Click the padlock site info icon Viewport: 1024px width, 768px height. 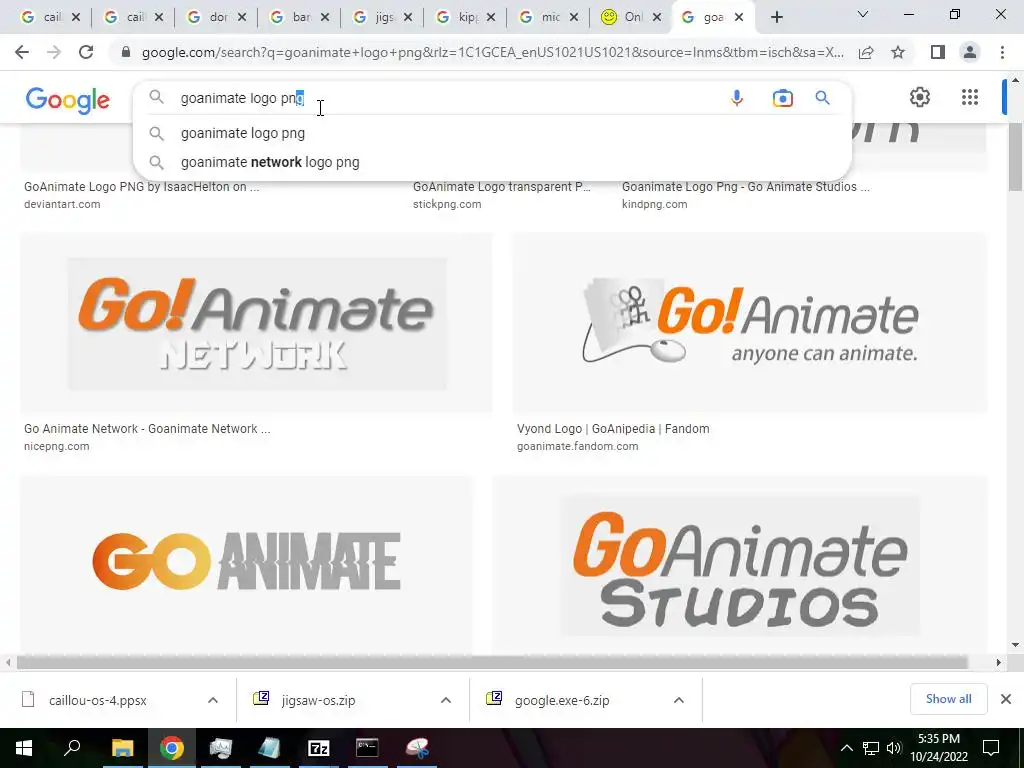point(126,52)
